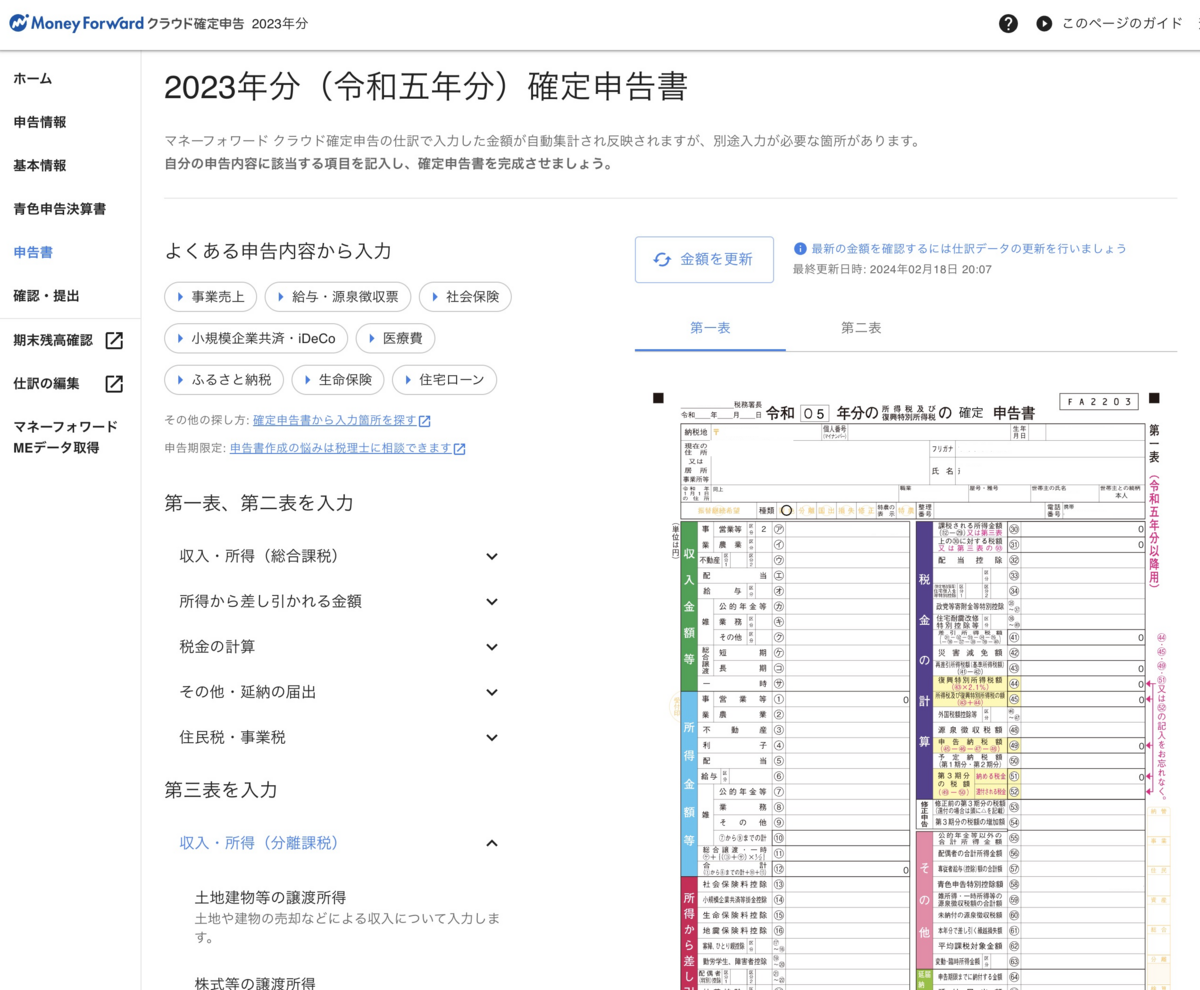Click the よくある申告内容から入力 heading
Image resolution: width=1200 pixels, height=990 pixels.
[x=278, y=251]
